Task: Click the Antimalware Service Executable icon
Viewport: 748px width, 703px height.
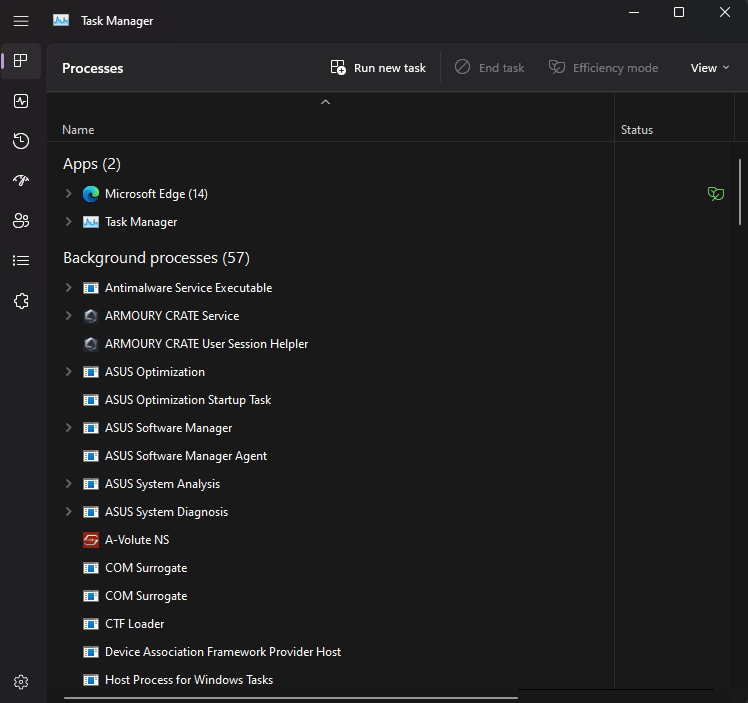Action: point(91,288)
